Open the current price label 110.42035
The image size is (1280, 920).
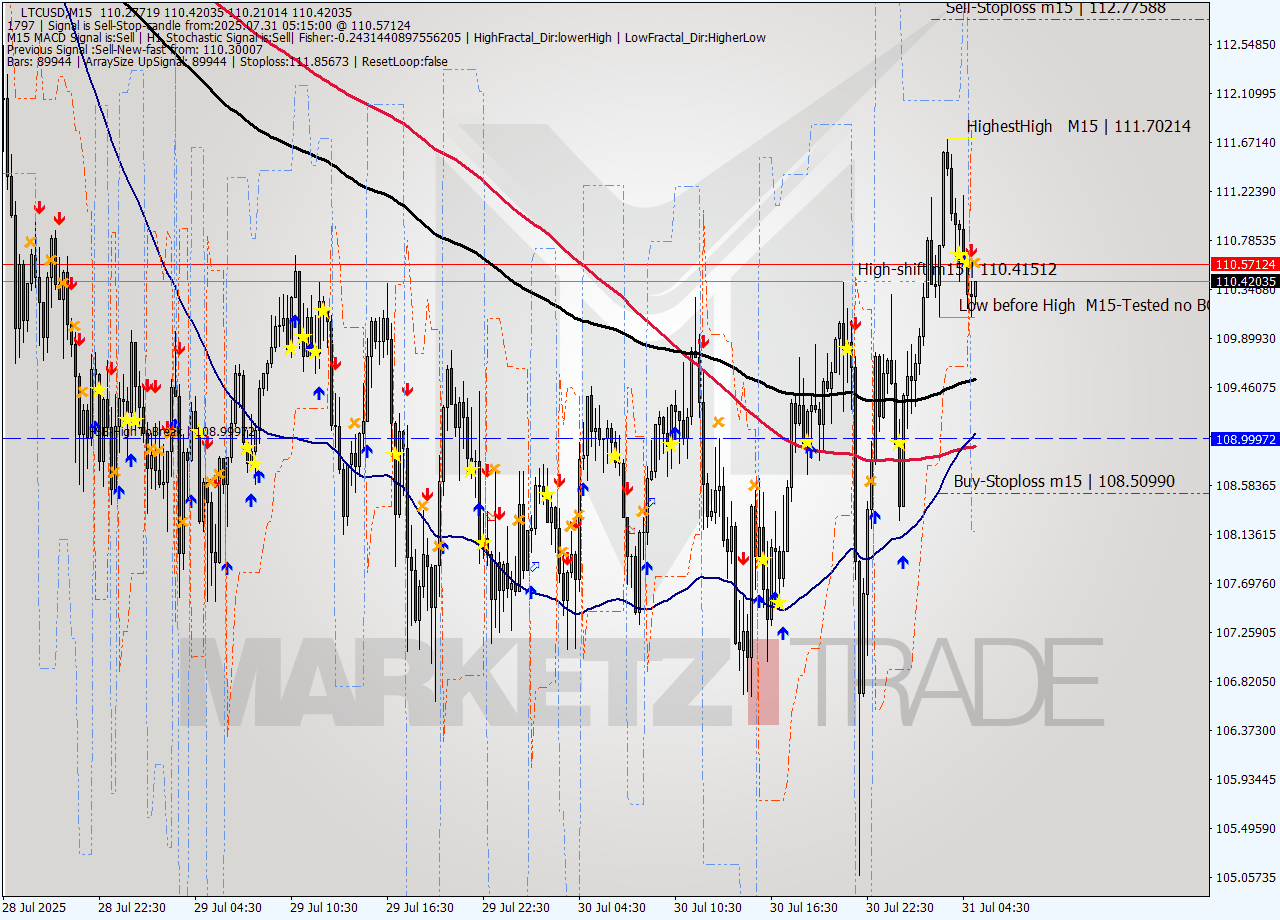[1243, 282]
